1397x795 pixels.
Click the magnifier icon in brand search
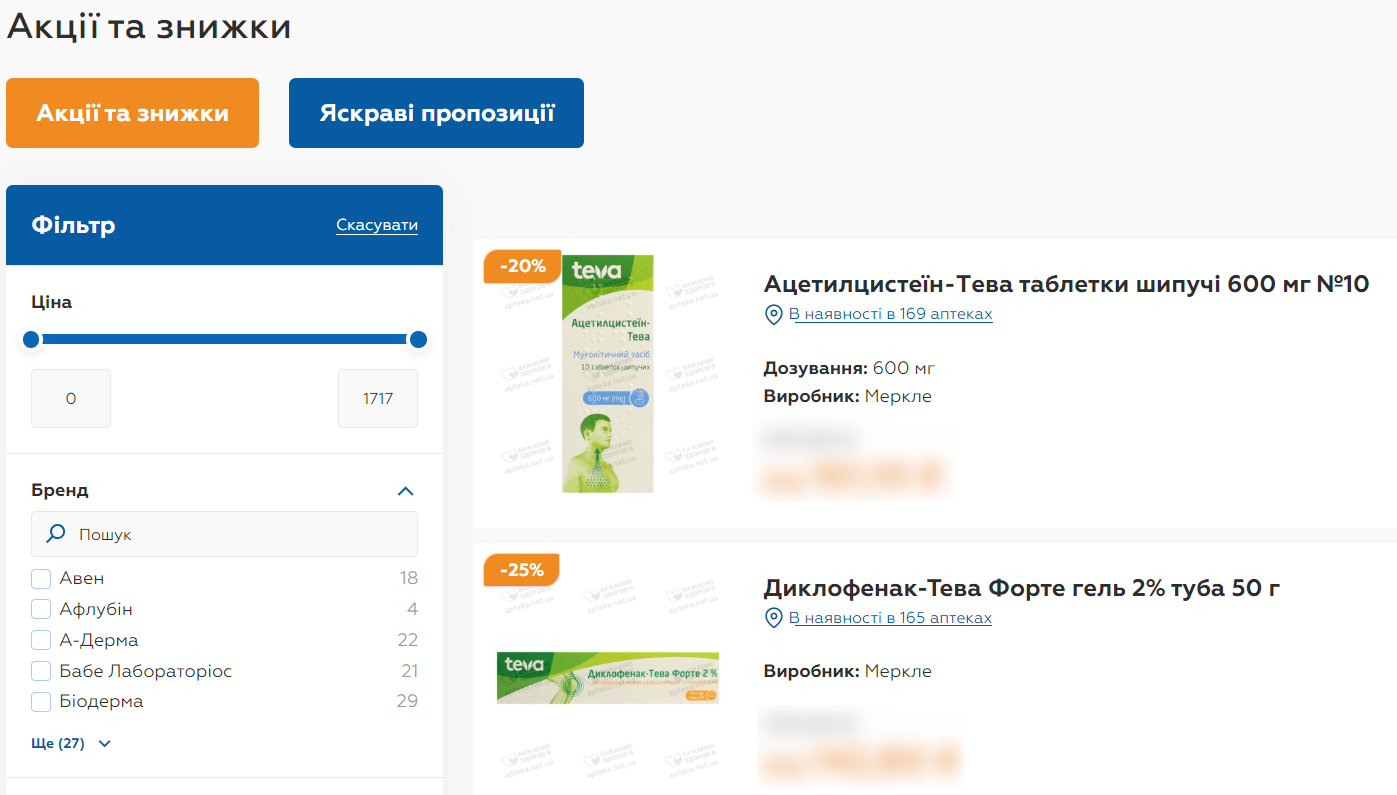57,534
